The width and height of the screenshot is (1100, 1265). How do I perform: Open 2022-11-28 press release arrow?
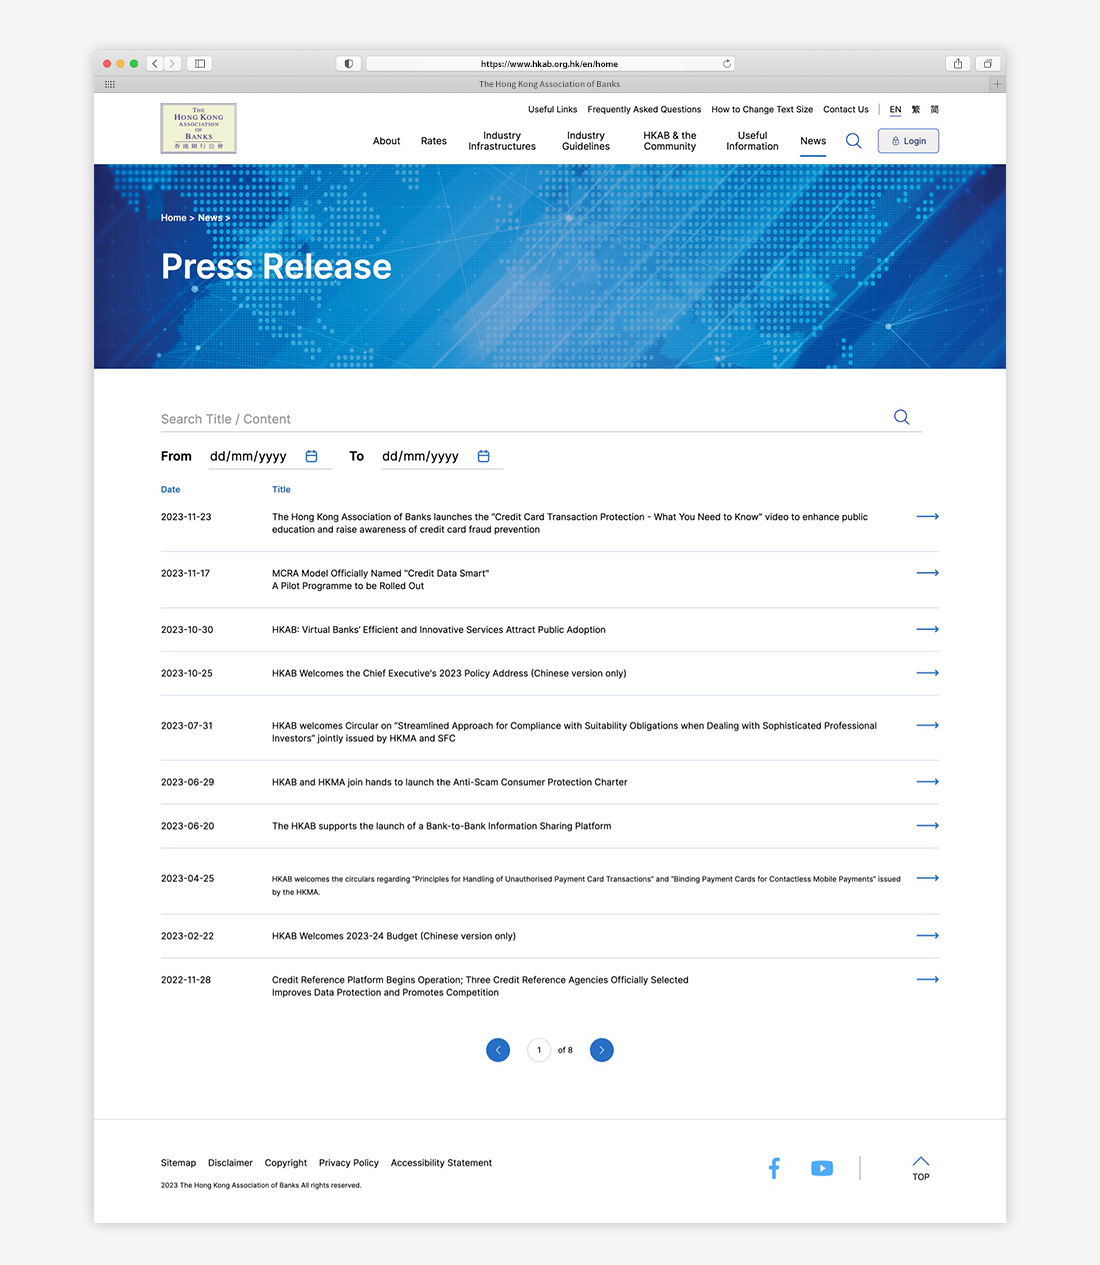(927, 980)
